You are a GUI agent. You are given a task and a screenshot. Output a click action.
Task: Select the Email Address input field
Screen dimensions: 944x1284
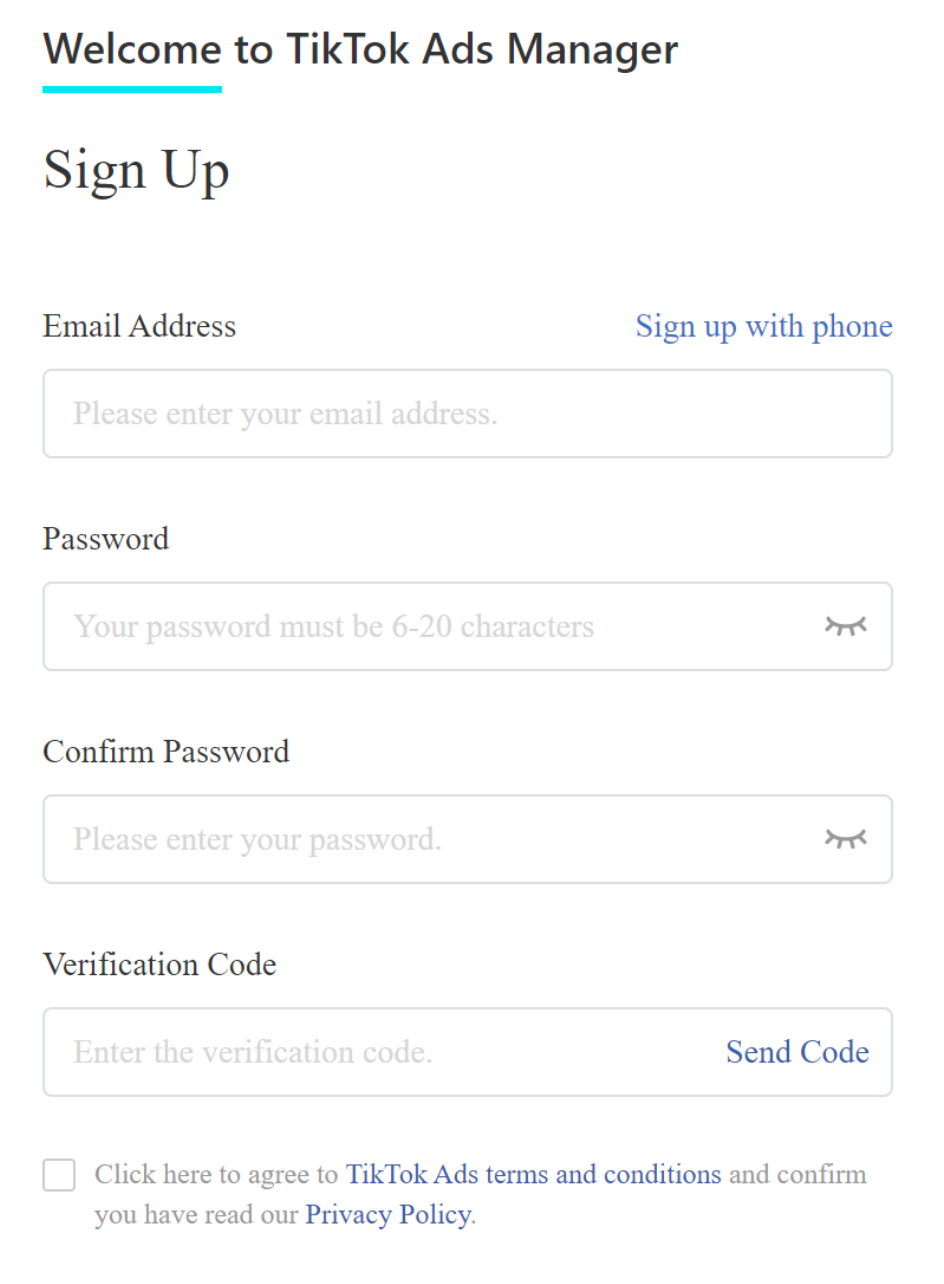tap(468, 413)
